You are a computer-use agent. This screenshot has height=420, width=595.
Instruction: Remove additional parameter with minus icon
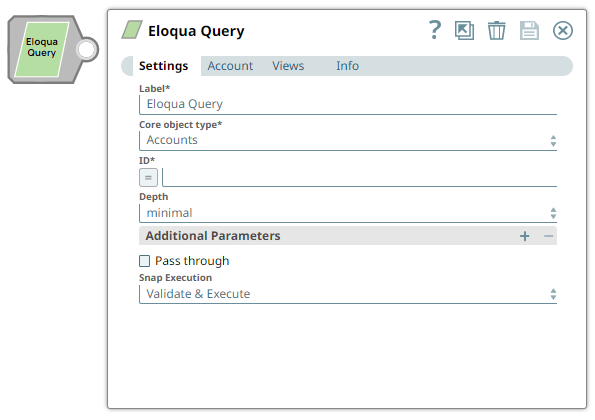tap(548, 236)
